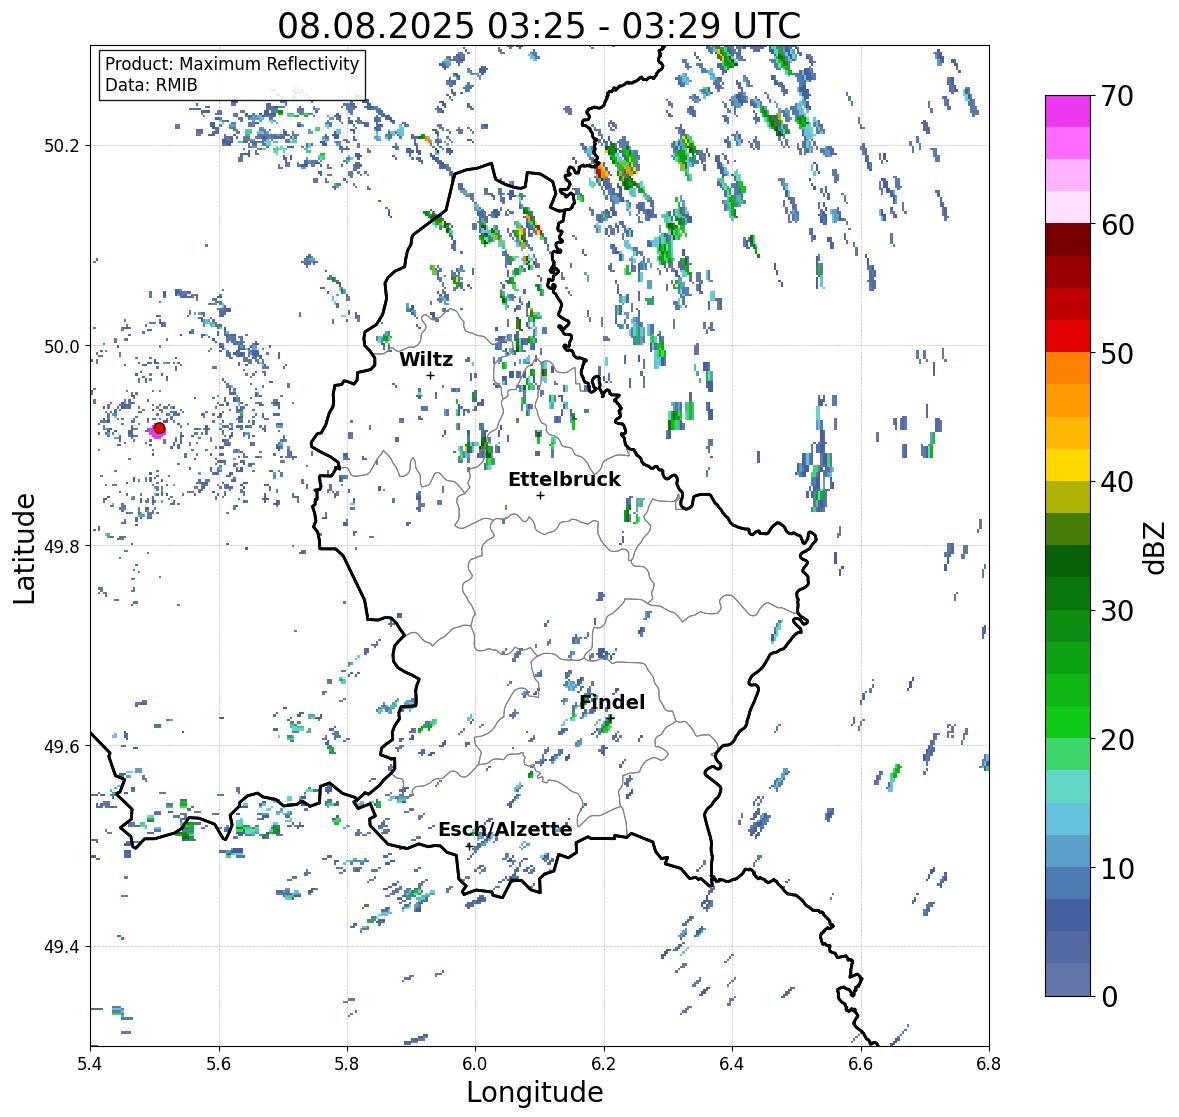Viewport: 1179px width, 1117px height.
Task: Click the Wiltz city label
Action: (x=426, y=359)
